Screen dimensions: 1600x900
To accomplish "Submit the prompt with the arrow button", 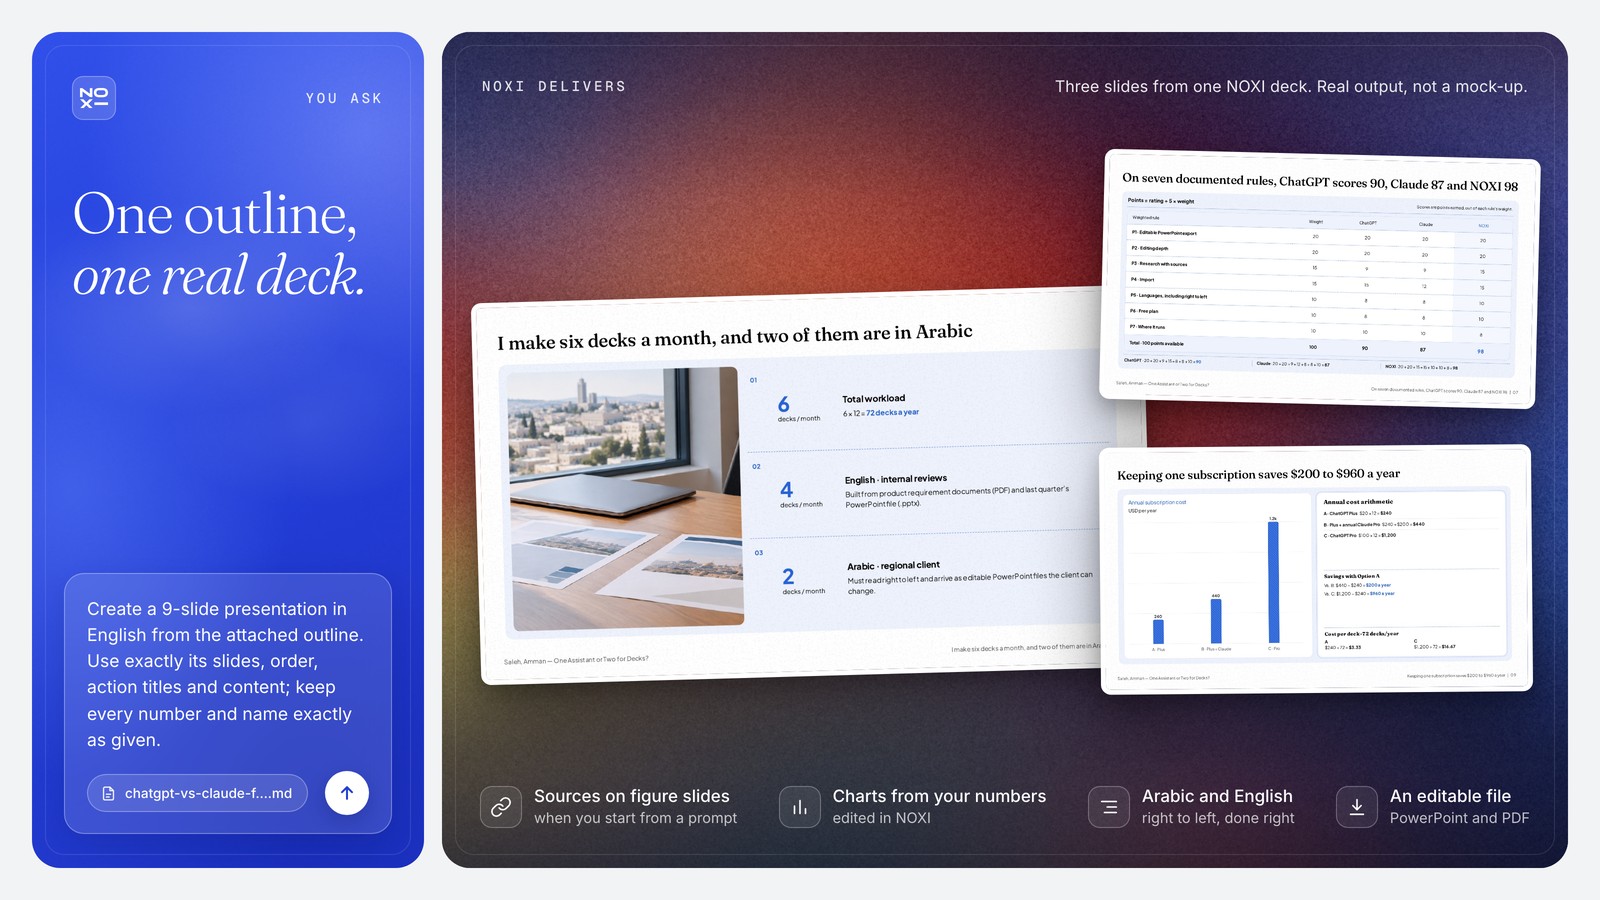I will pos(347,793).
